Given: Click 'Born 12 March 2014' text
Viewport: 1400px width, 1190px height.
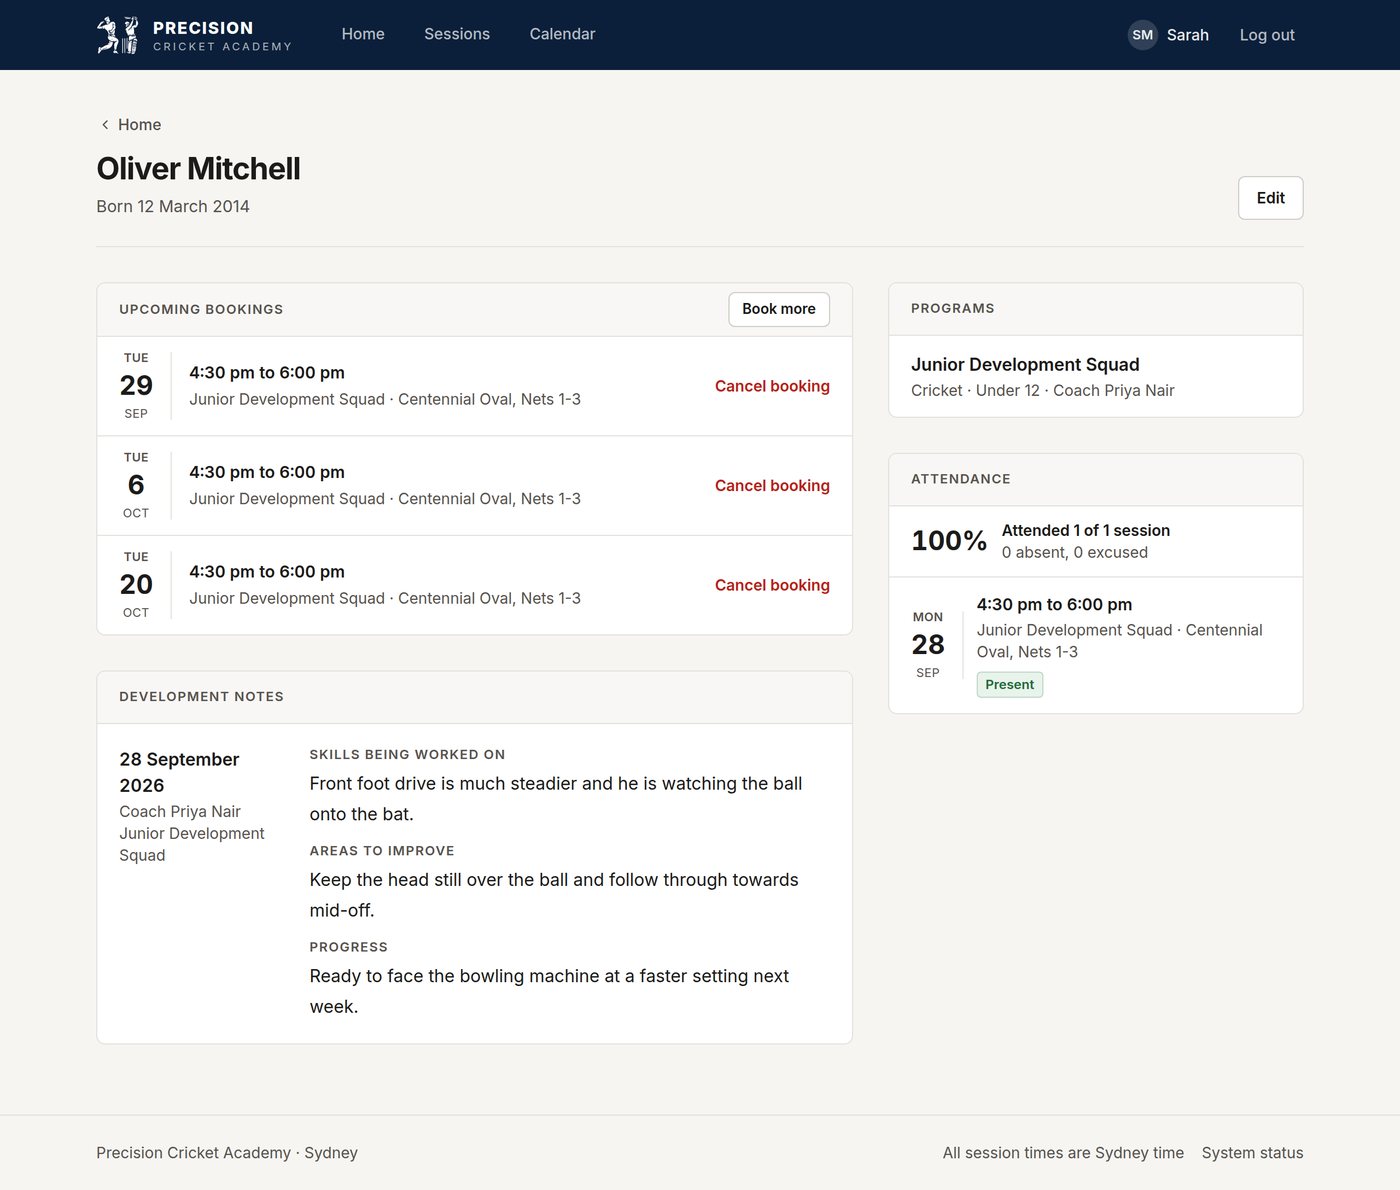Looking at the screenshot, I should (x=173, y=207).
